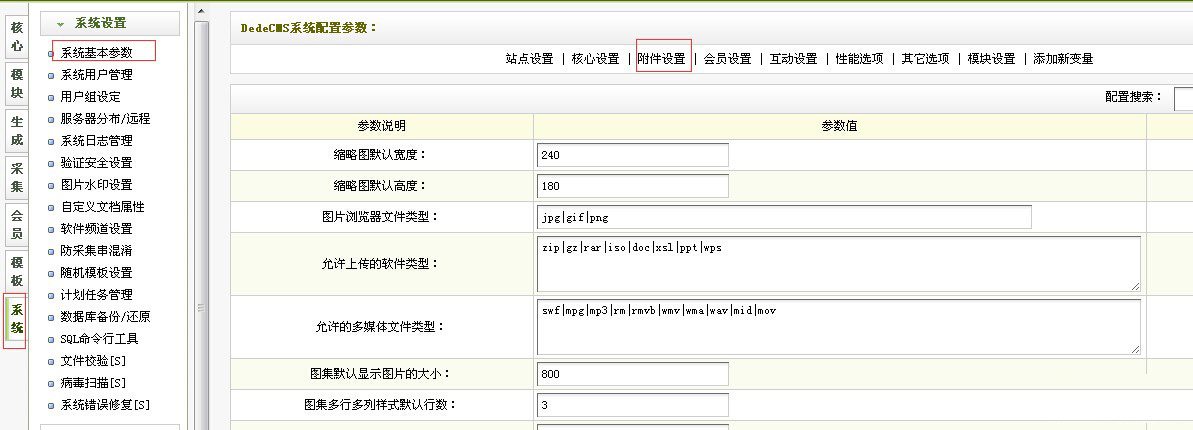Switch to 会员 vertical tab
Image resolution: width=1193 pixels, height=430 pixels.
point(17,225)
